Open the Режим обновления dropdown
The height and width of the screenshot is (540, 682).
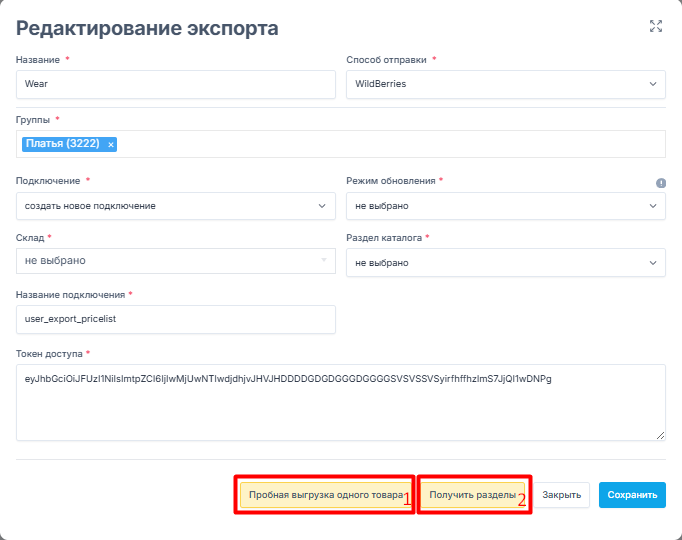[505, 206]
